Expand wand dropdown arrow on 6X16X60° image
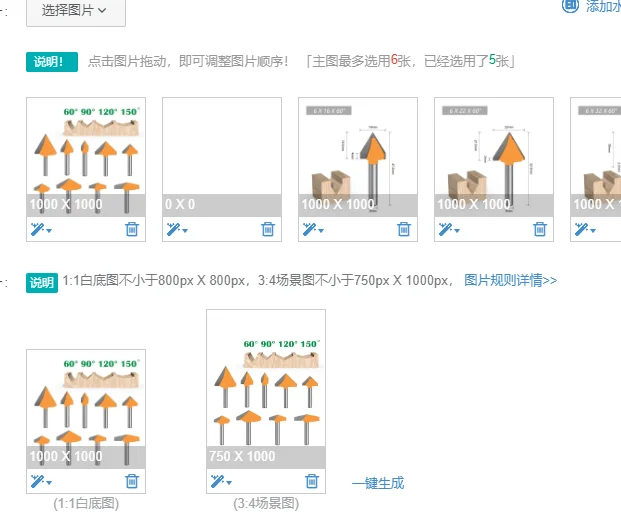The height and width of the screenshot is (521, 621). coord(321,230)
